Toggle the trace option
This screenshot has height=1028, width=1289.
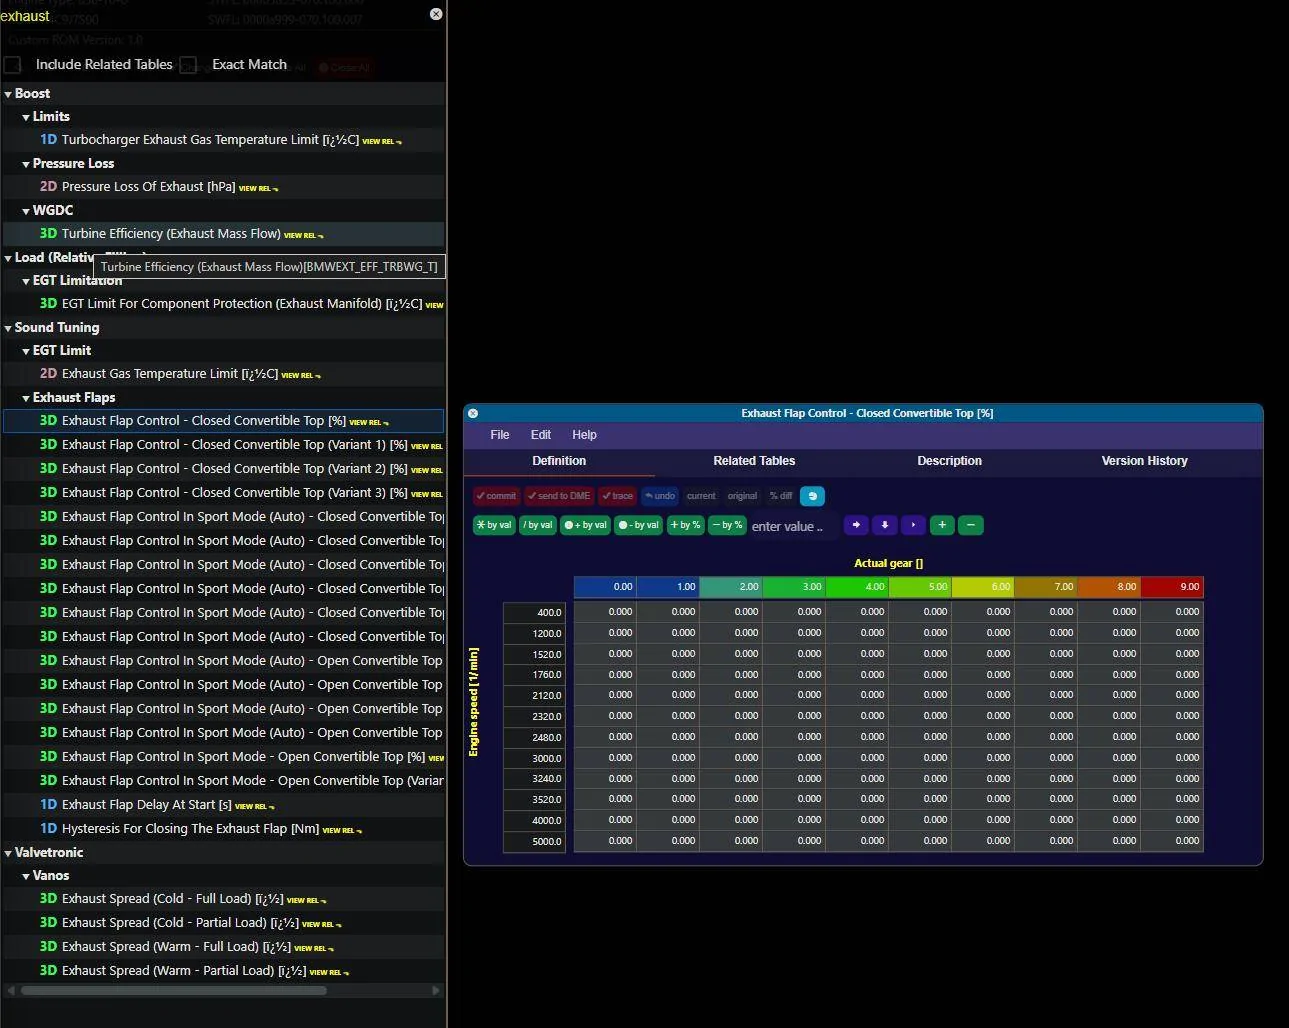[x=617, y=496]
